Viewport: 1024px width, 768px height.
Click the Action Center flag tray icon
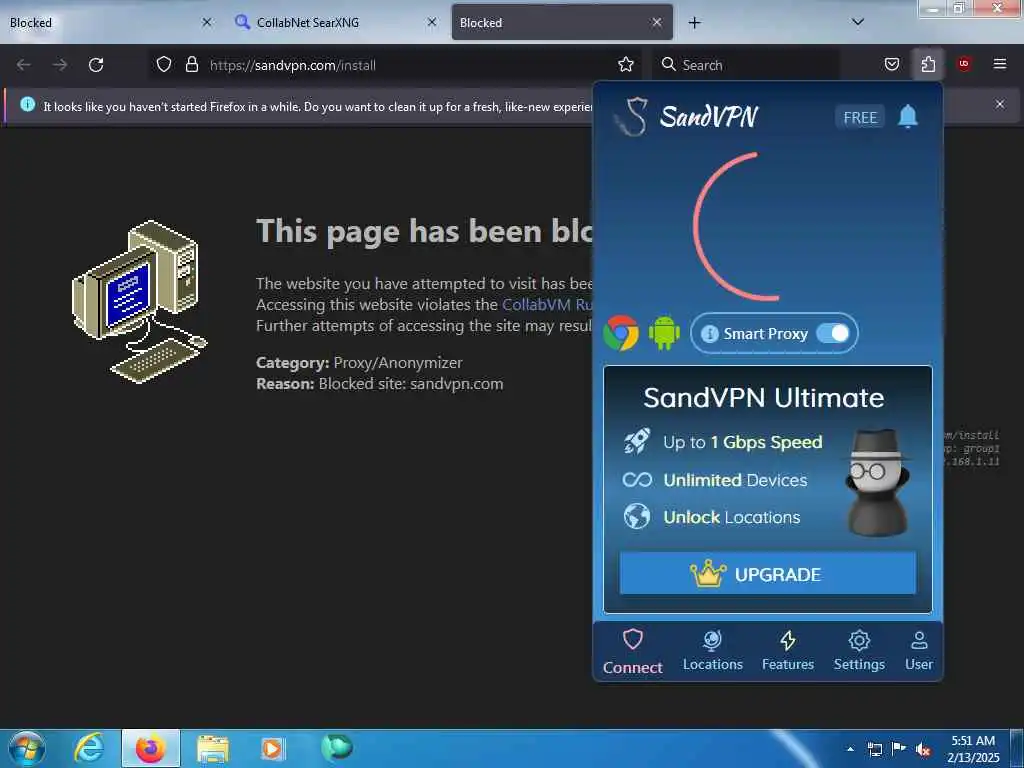(899, 748)
